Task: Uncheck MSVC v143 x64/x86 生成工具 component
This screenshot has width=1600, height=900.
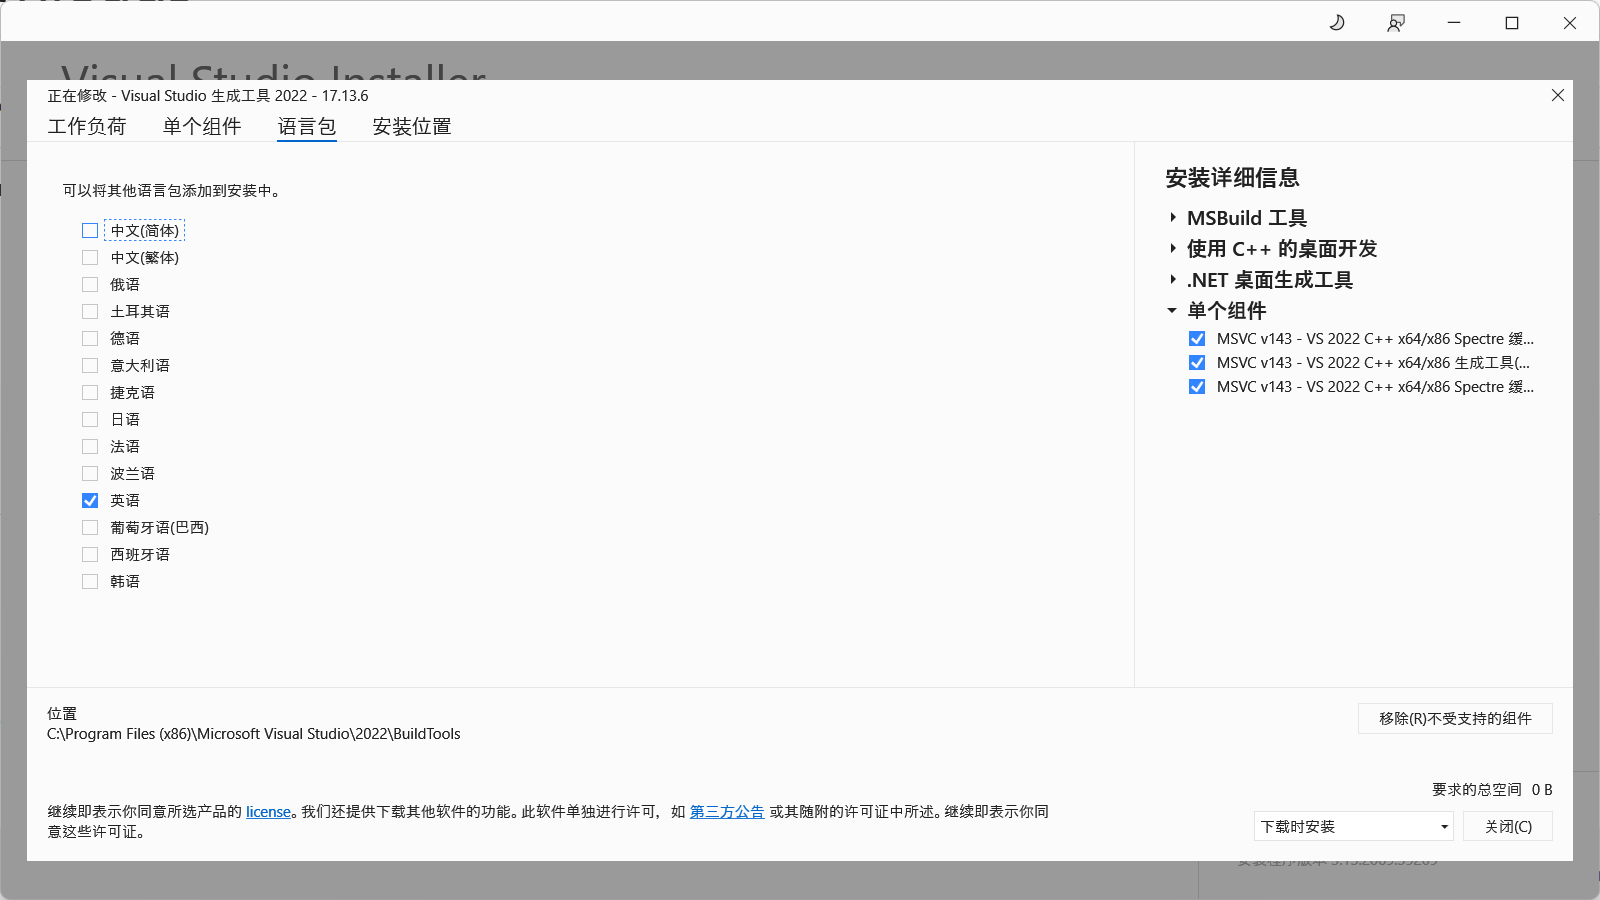Action: (x=1197, y=363)
